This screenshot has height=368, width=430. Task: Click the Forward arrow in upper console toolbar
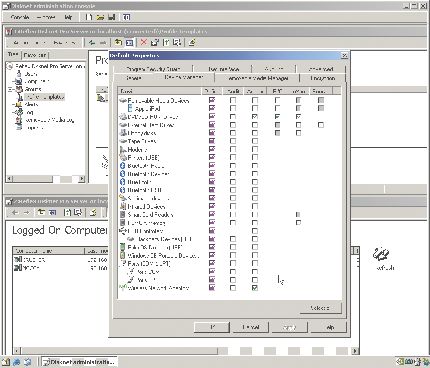103,43
